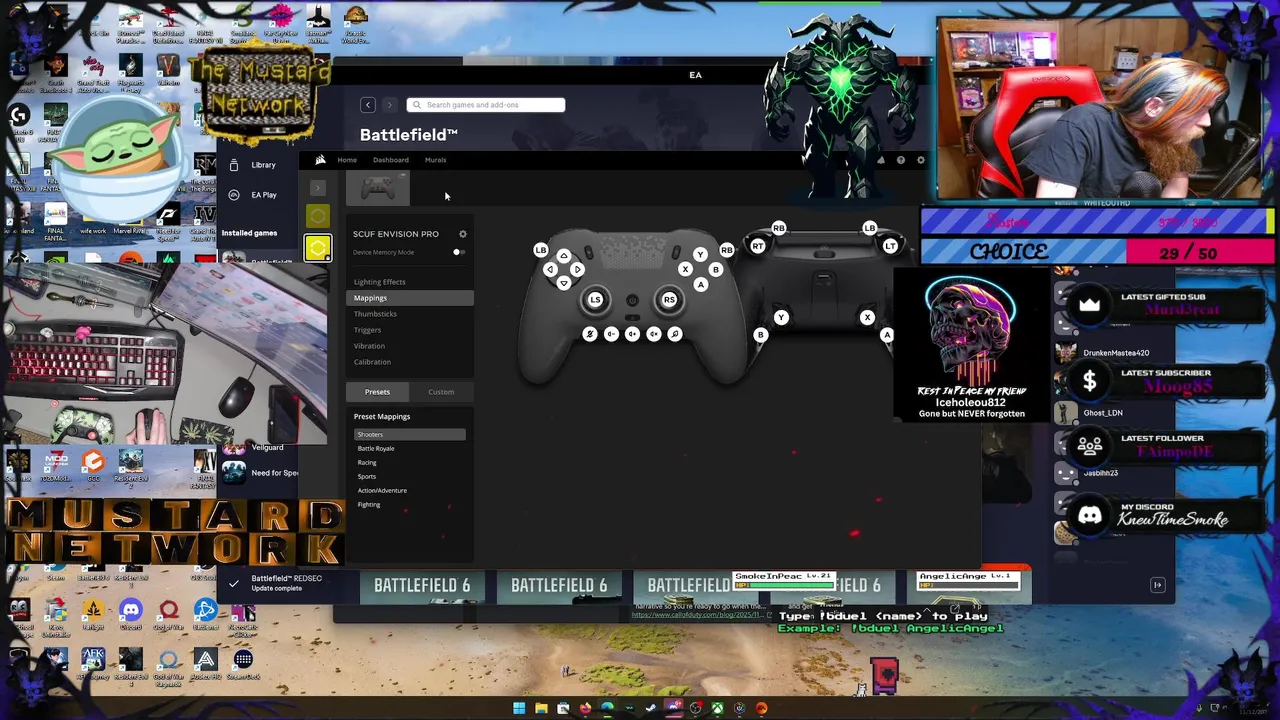
Task: Choose Shooters preset mapping
Action: (410, 434)
